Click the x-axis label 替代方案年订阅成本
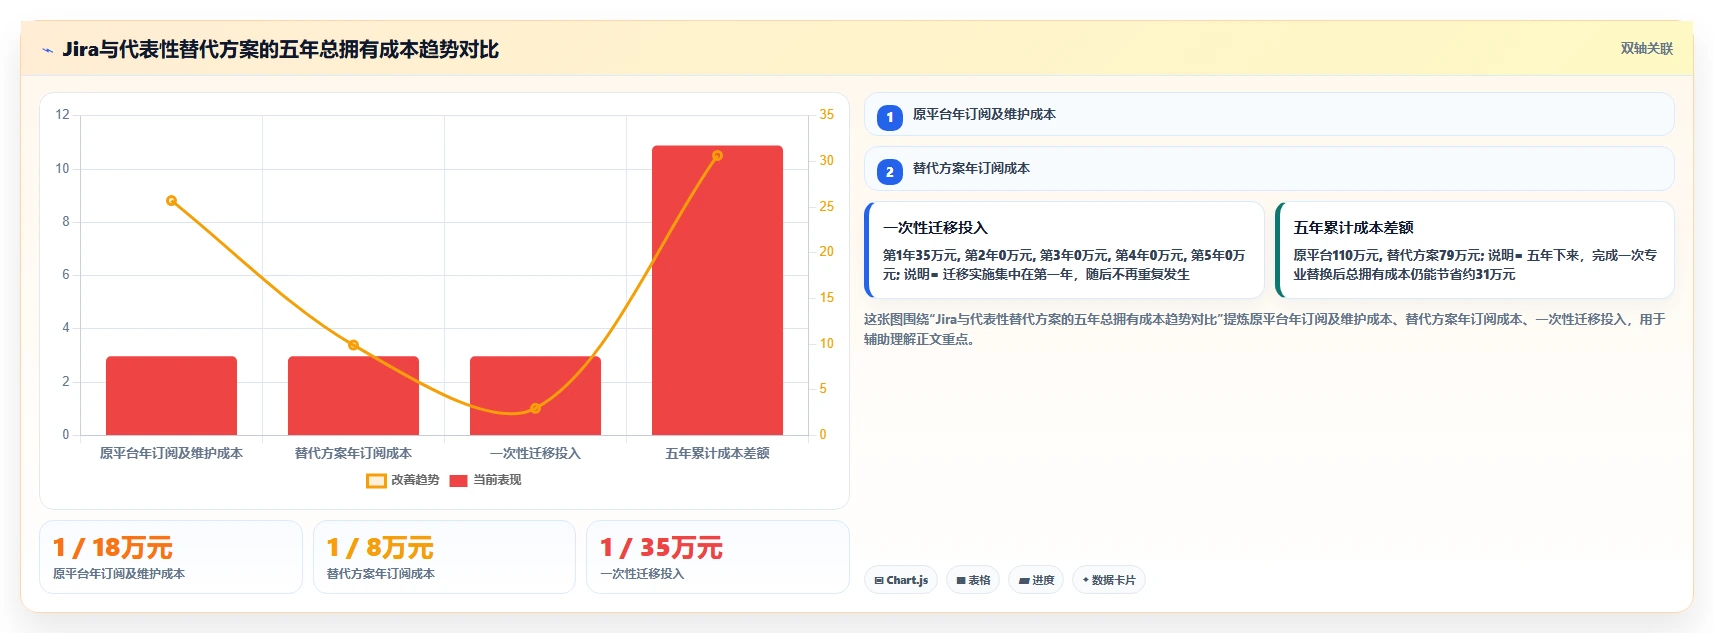The width and height of the screenshot is (1714, 633). pyautogui.click(x=353, y=453)
